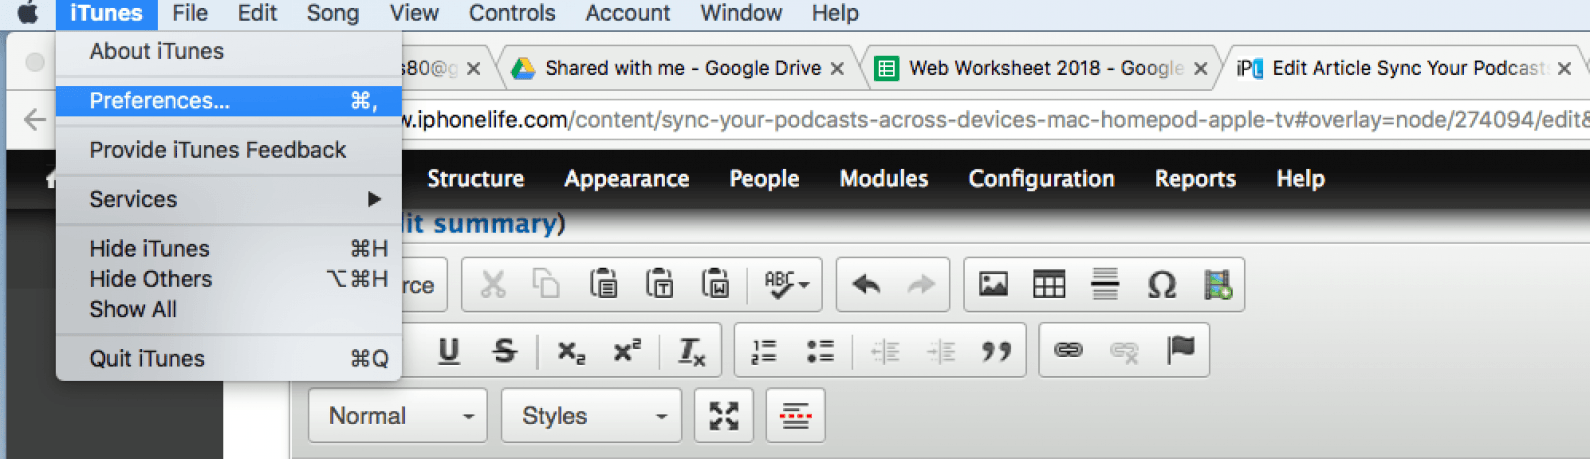This screenshot has width=1590, height=459.
Task: Open the Apple menu
Action: point(28,13)
